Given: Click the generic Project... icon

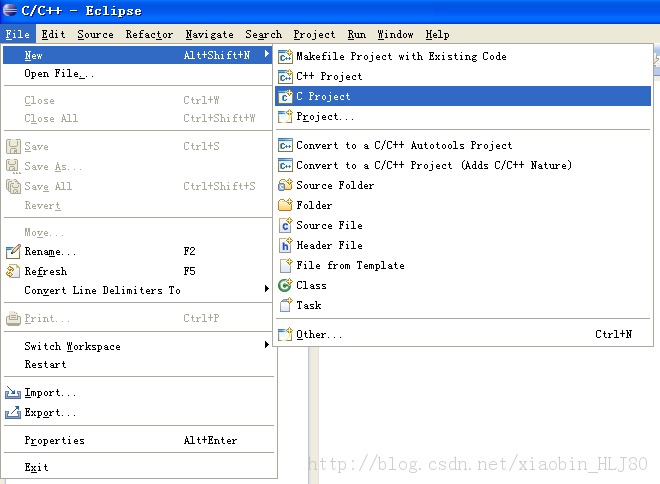Looking at the screenshot, I should [285, 116].
